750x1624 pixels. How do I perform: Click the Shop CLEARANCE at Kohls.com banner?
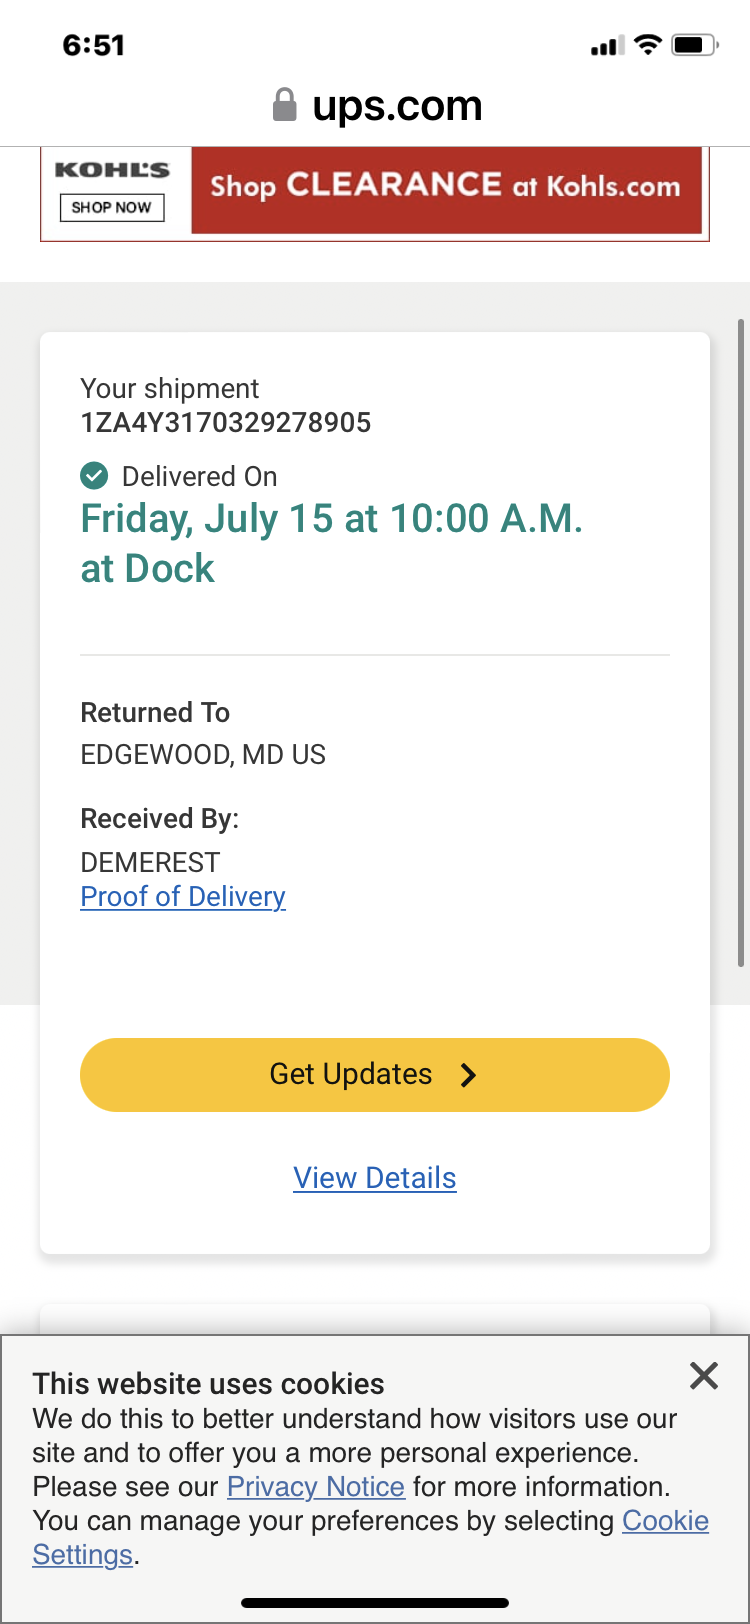446,187
